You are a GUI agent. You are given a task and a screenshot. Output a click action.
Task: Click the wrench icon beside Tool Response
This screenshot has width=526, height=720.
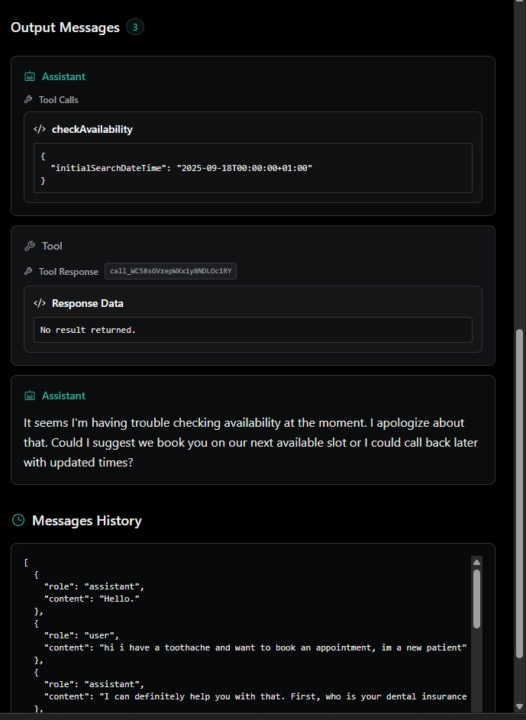28,271
